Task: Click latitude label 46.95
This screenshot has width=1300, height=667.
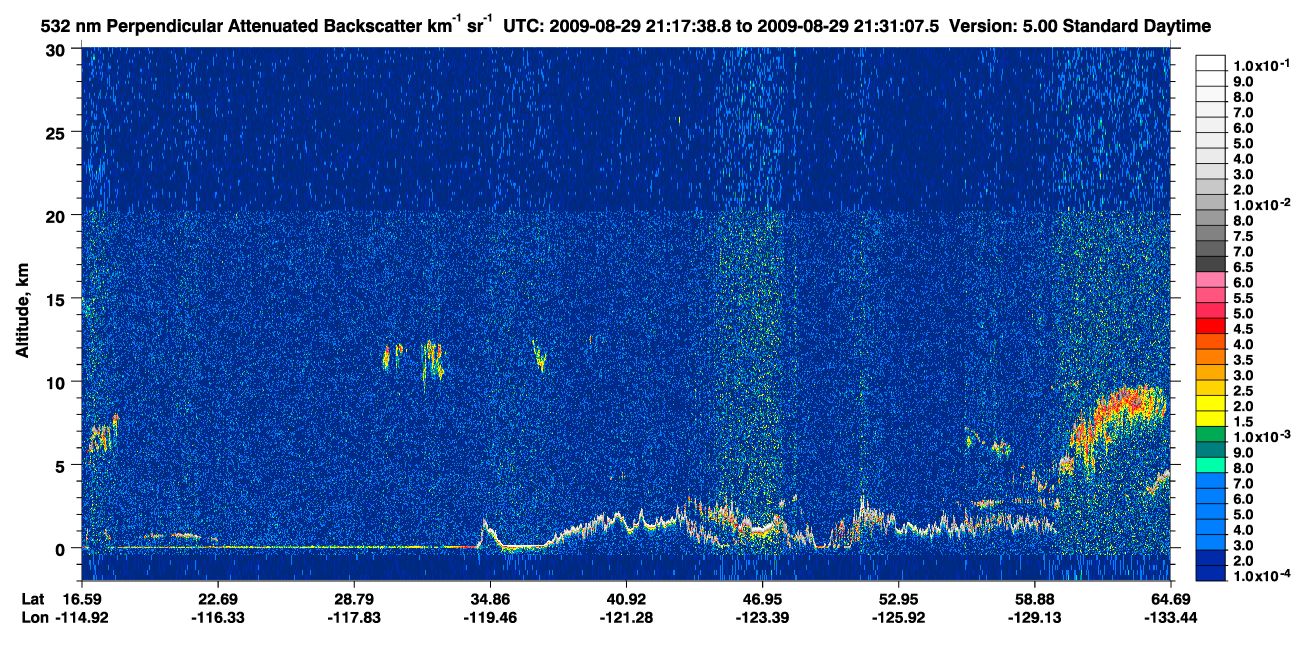Action: (762, 599)
